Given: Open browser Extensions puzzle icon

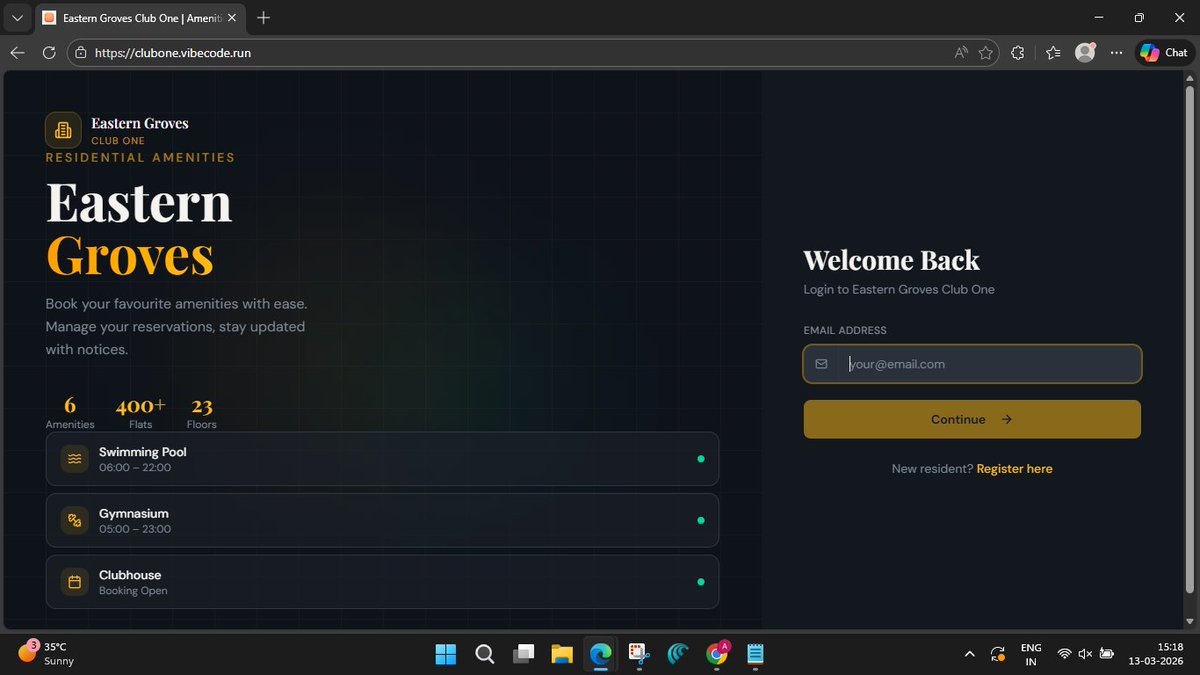Looking at the screenshot, I should click(1018, 53).
